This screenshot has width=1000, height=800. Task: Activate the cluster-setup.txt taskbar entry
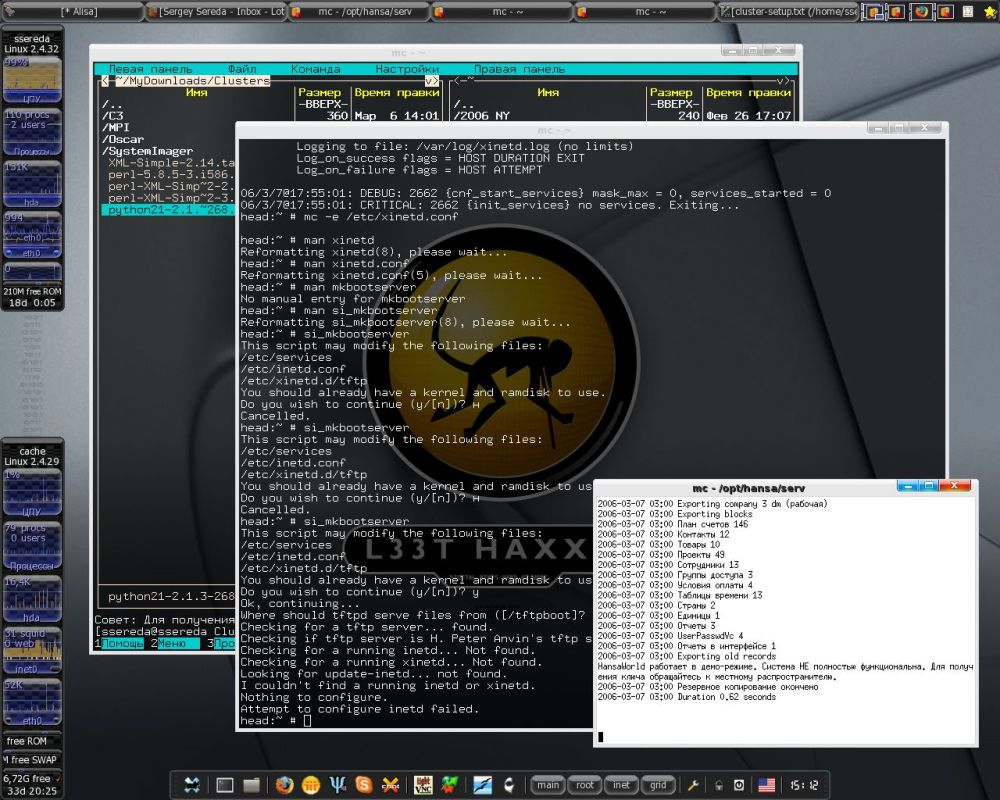(x=789, y=11)
